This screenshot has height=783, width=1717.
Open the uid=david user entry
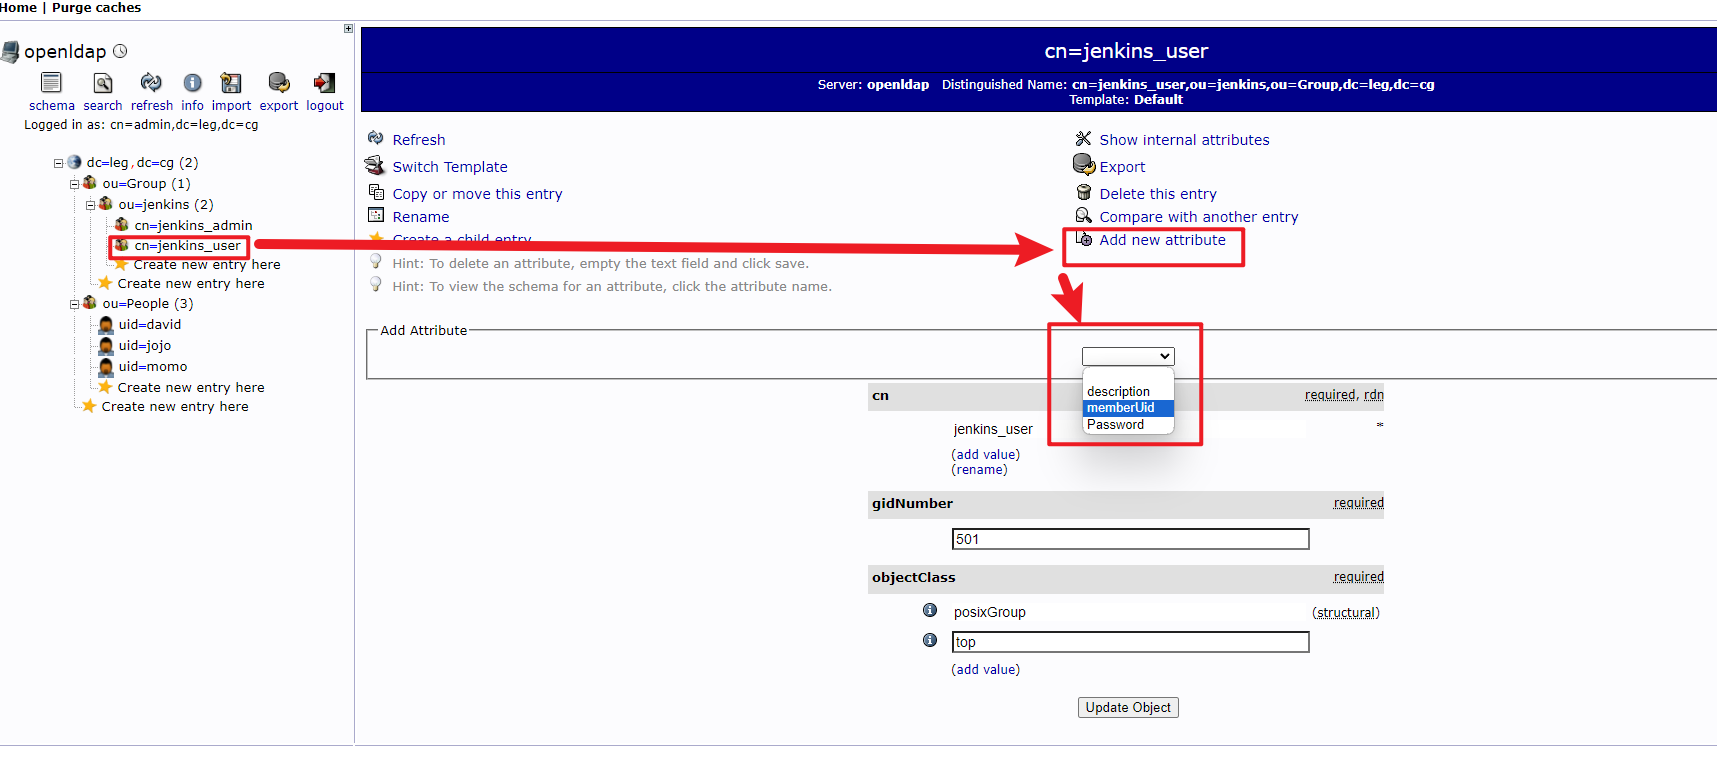(150, 325)
